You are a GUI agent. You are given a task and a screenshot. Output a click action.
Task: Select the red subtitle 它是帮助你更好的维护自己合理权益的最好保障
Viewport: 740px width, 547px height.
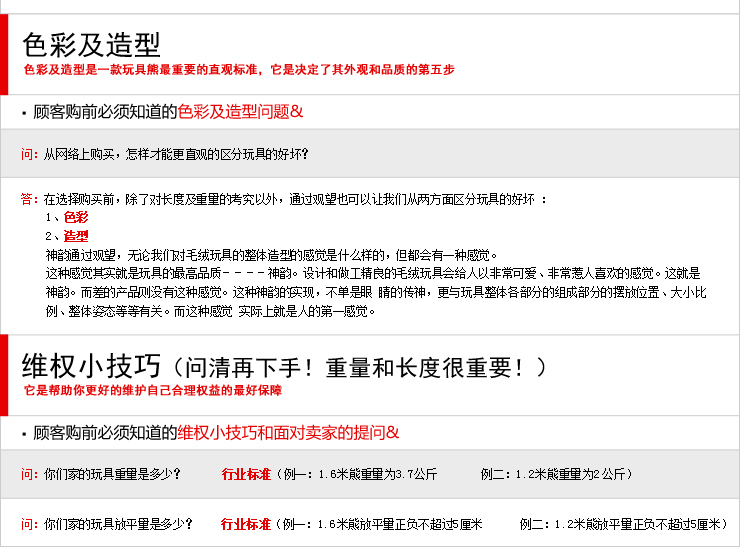(152, 390)
